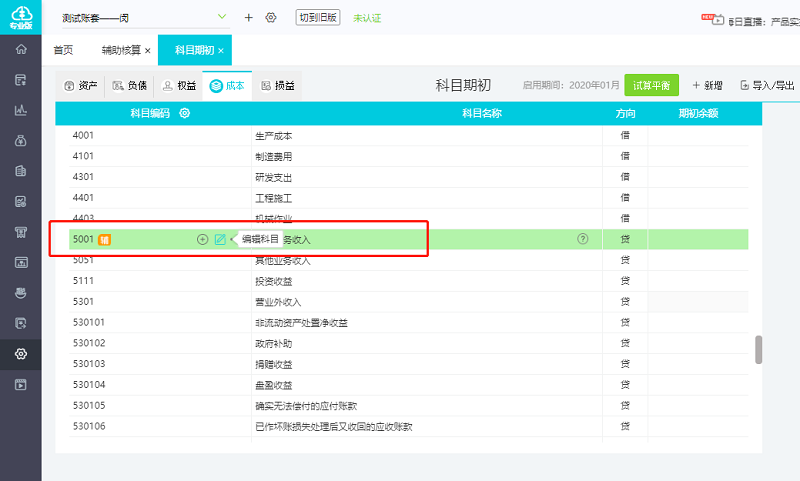
Task: Click the live broadcast NEW icon
Action: (x=713, y=20)
